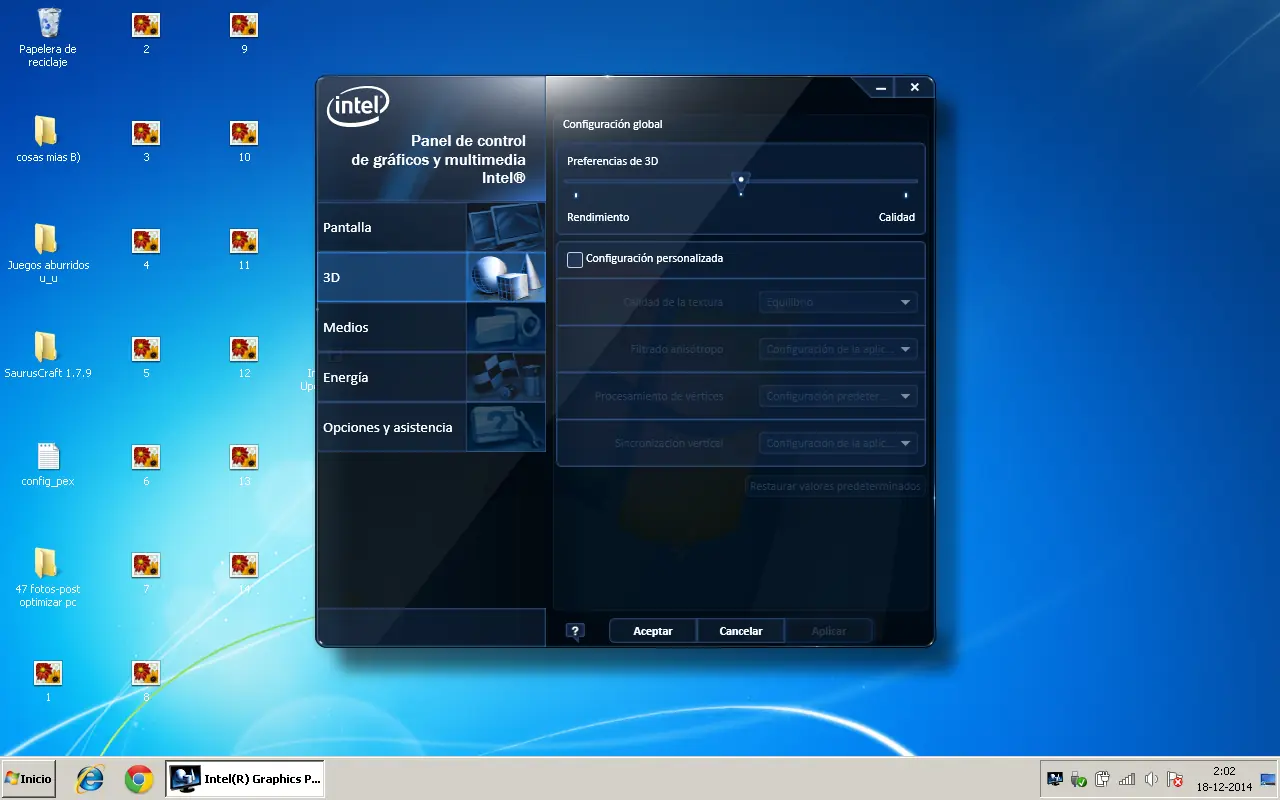Select desktop image file named 2
Viewport: 1280px width, 800px height.
pyautogui.click(x=146, y=32)
